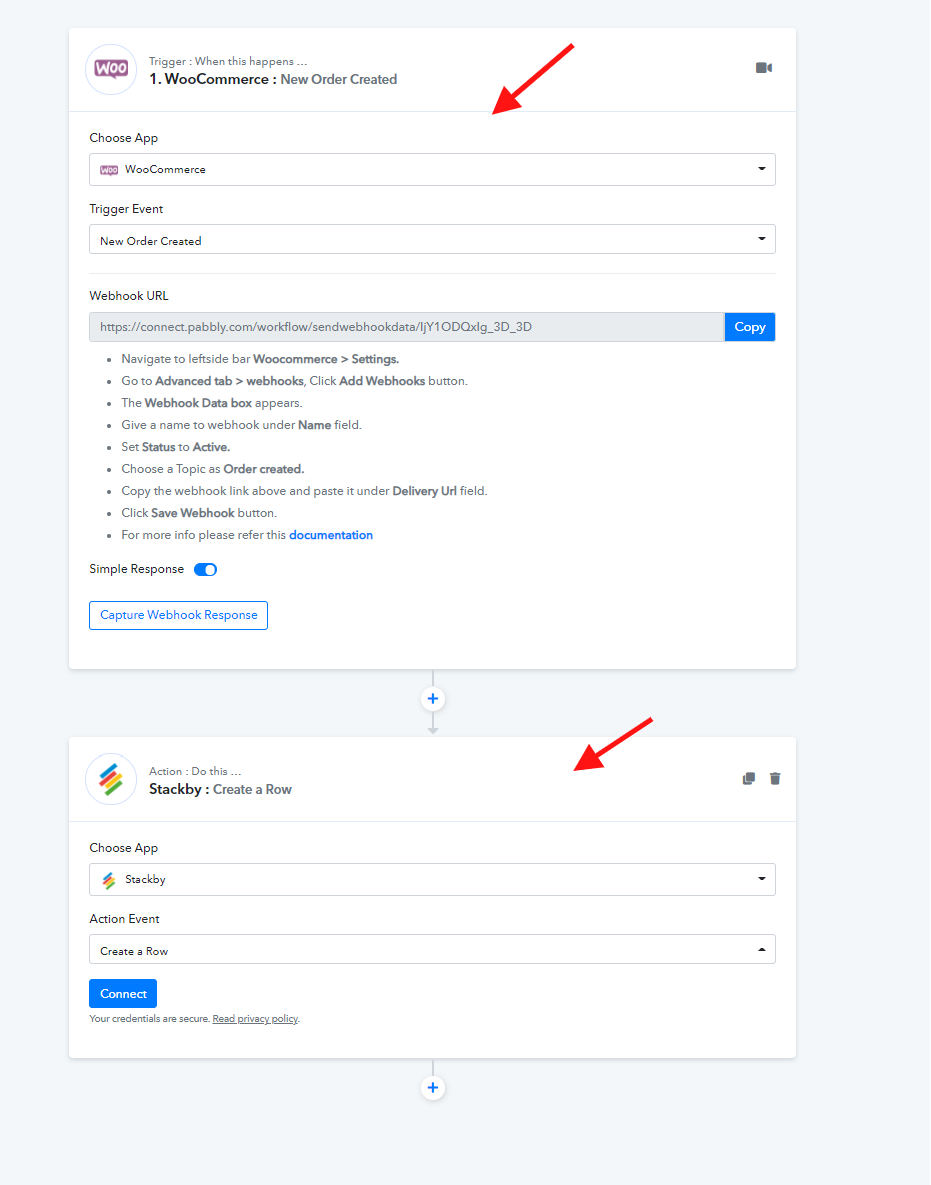This screenshot has width=931, height=1185.
Task: Copy the webhook URL
Action: pos(750,327)
